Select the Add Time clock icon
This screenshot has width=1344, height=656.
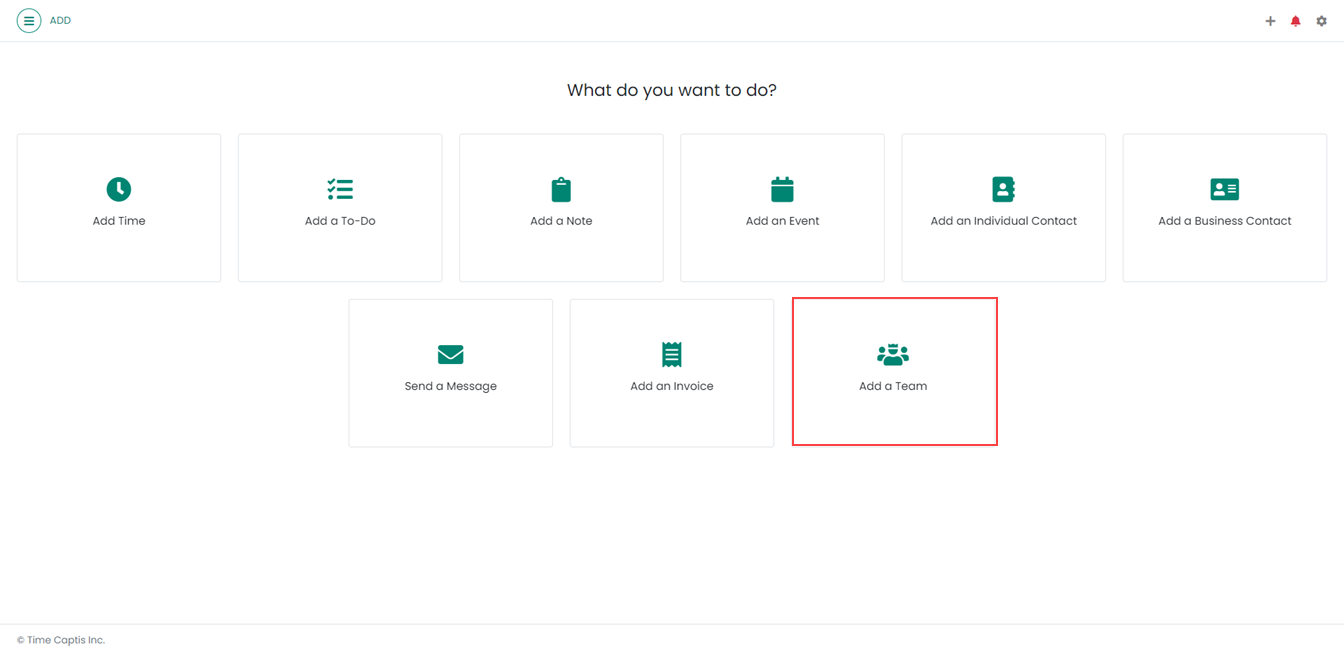[x=118, y=189]
